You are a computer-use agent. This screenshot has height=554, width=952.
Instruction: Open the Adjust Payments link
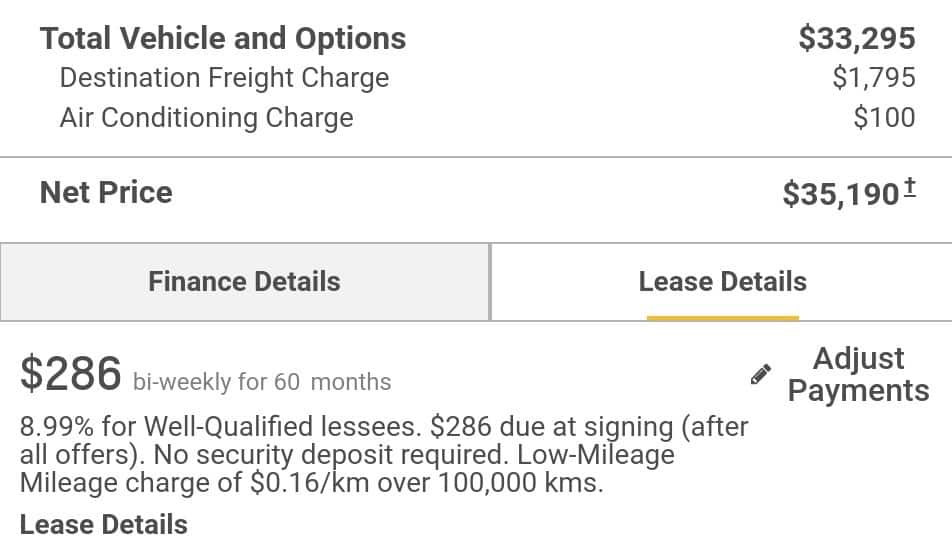click(x=858, y=374)
